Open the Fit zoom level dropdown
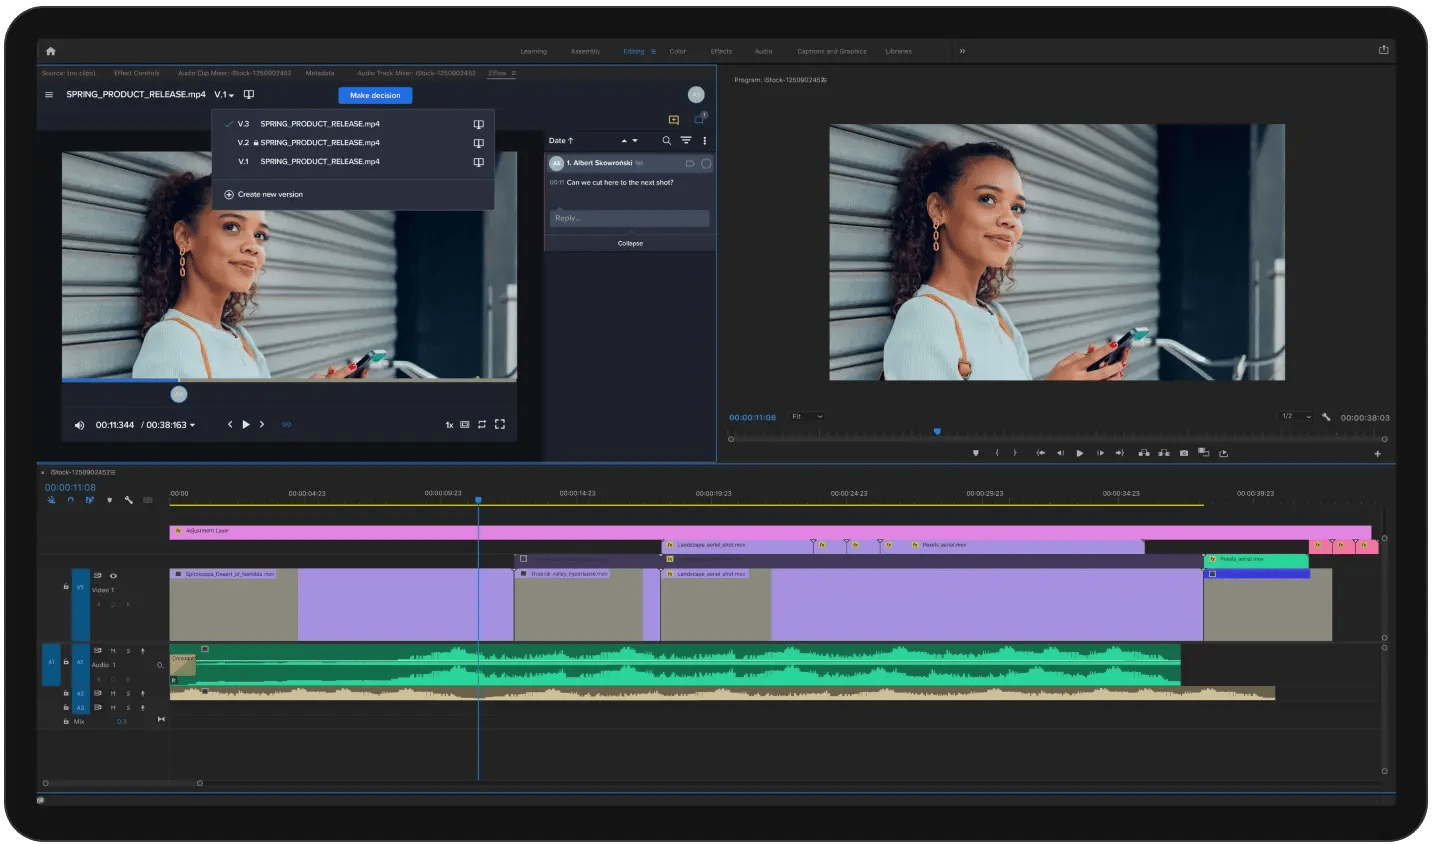This screenshot has width=1432, height=844. [807, 417]
